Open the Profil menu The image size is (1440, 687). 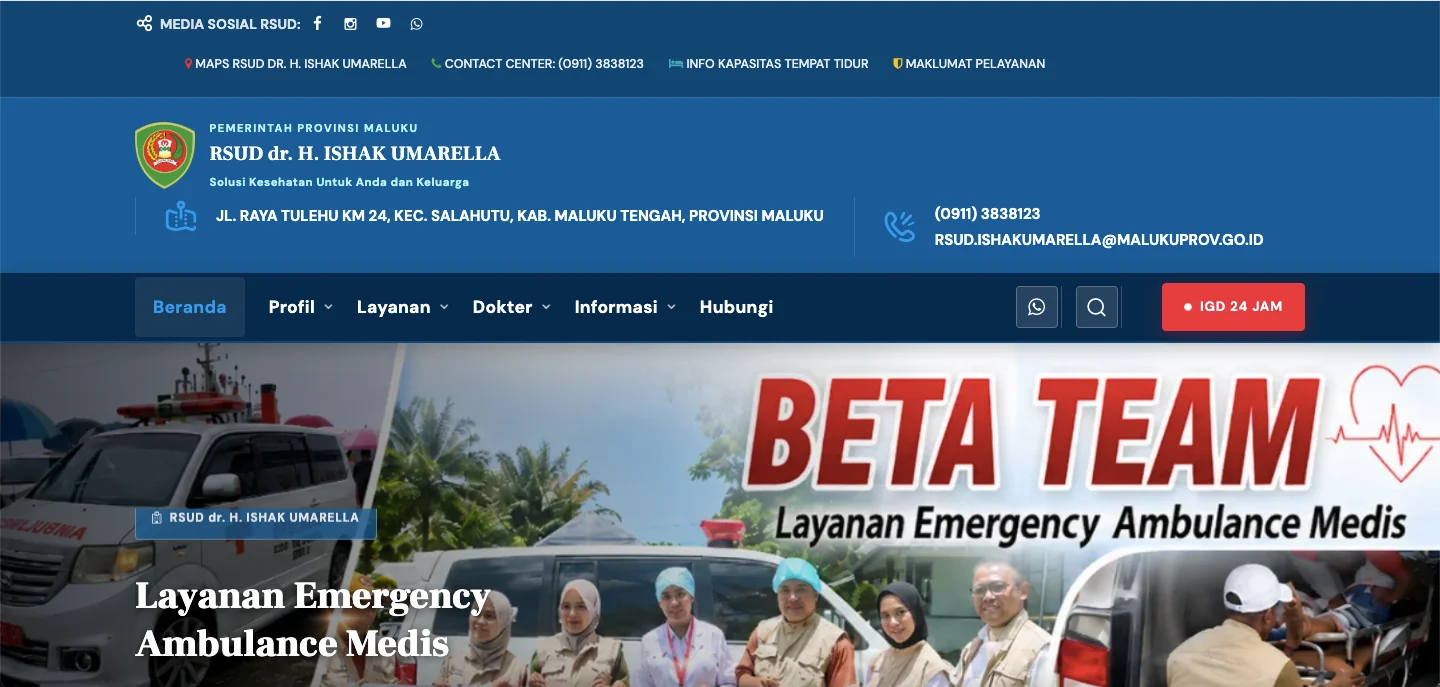pos(292,307)
